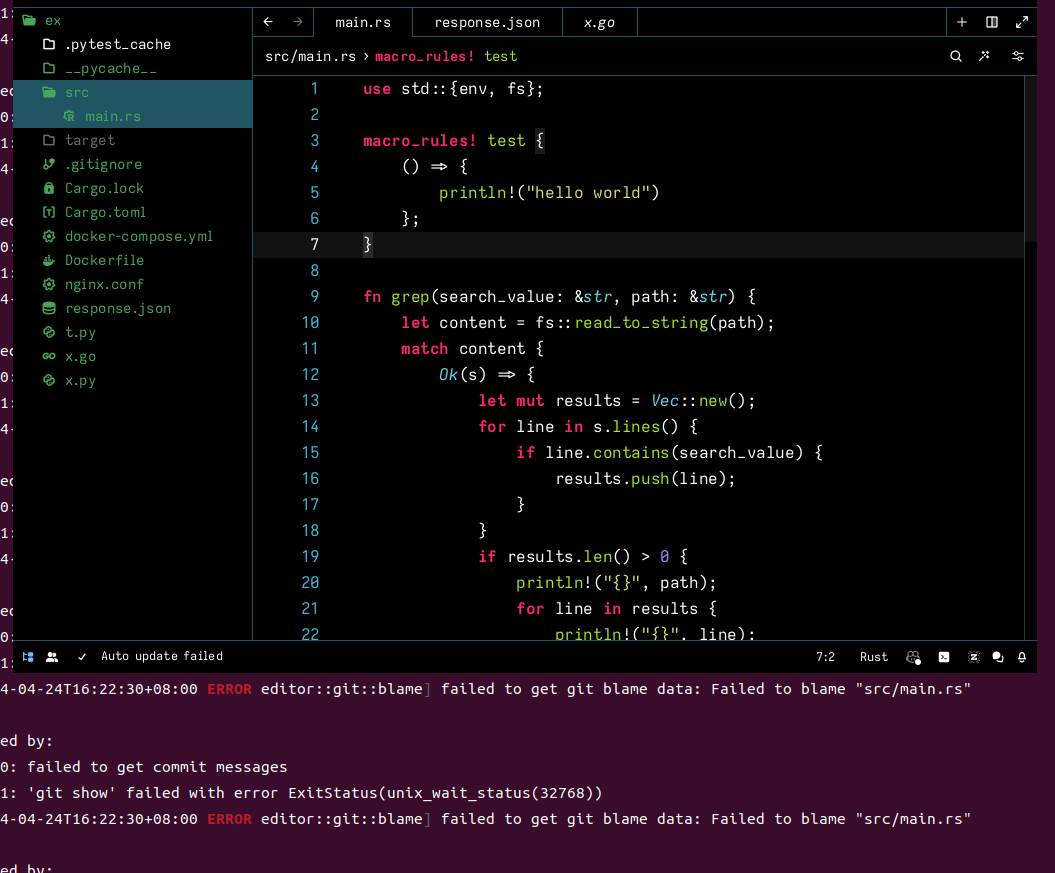Screen dimensions: 1055x873
Task: Click the Copilot icon in status bar
Action: click(x=913, y=657)
